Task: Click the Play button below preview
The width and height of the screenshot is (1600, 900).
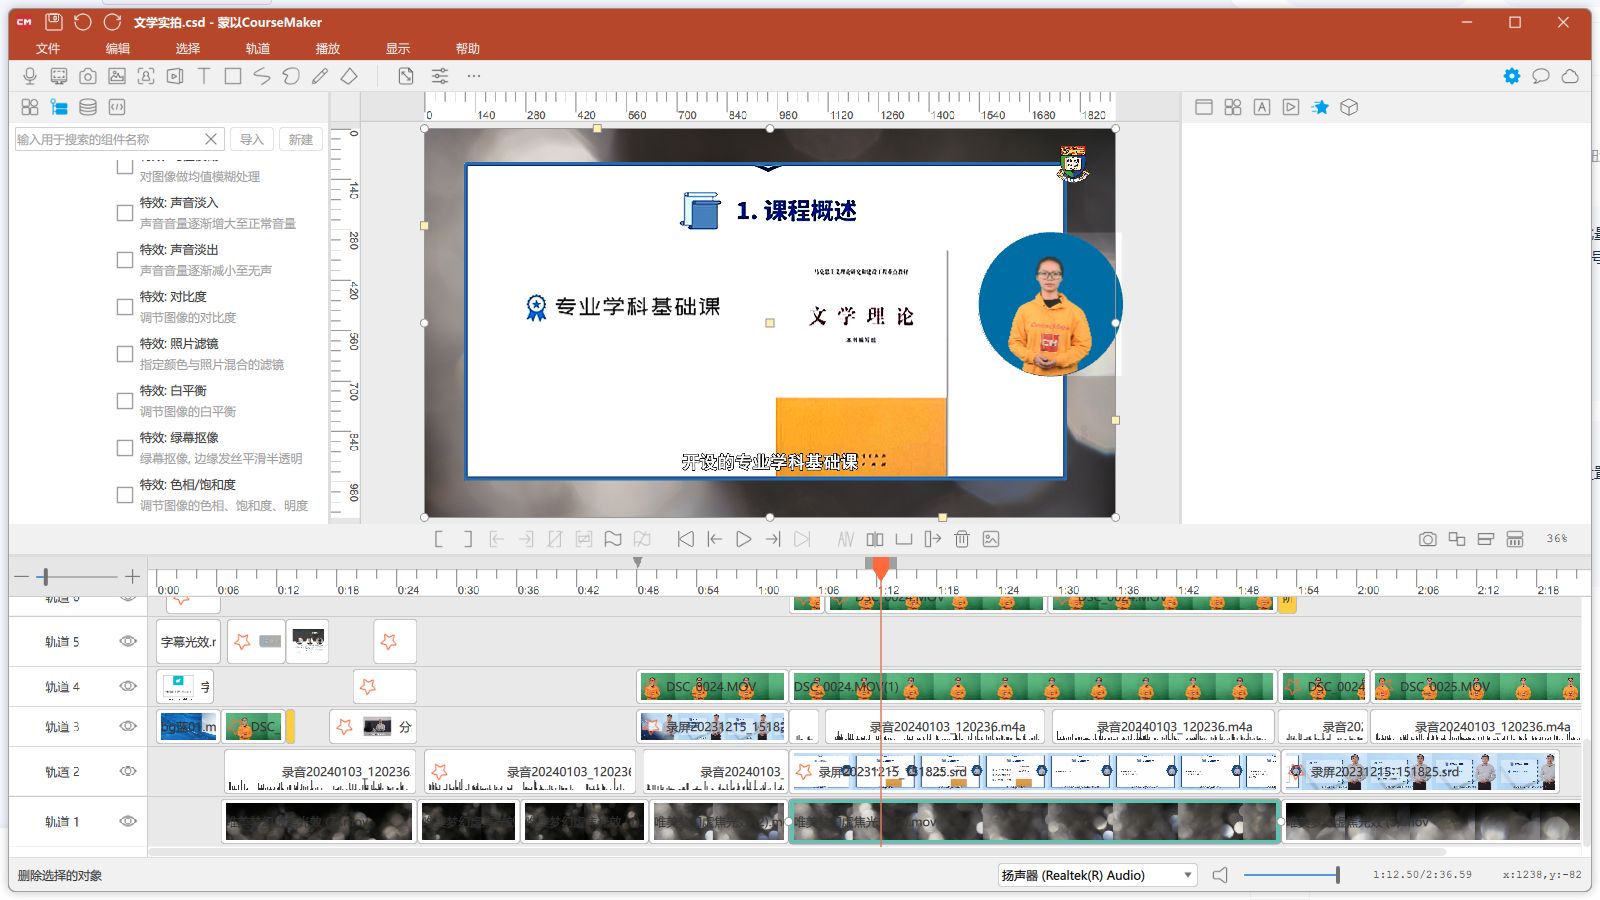Action: (x=743, y=539)
